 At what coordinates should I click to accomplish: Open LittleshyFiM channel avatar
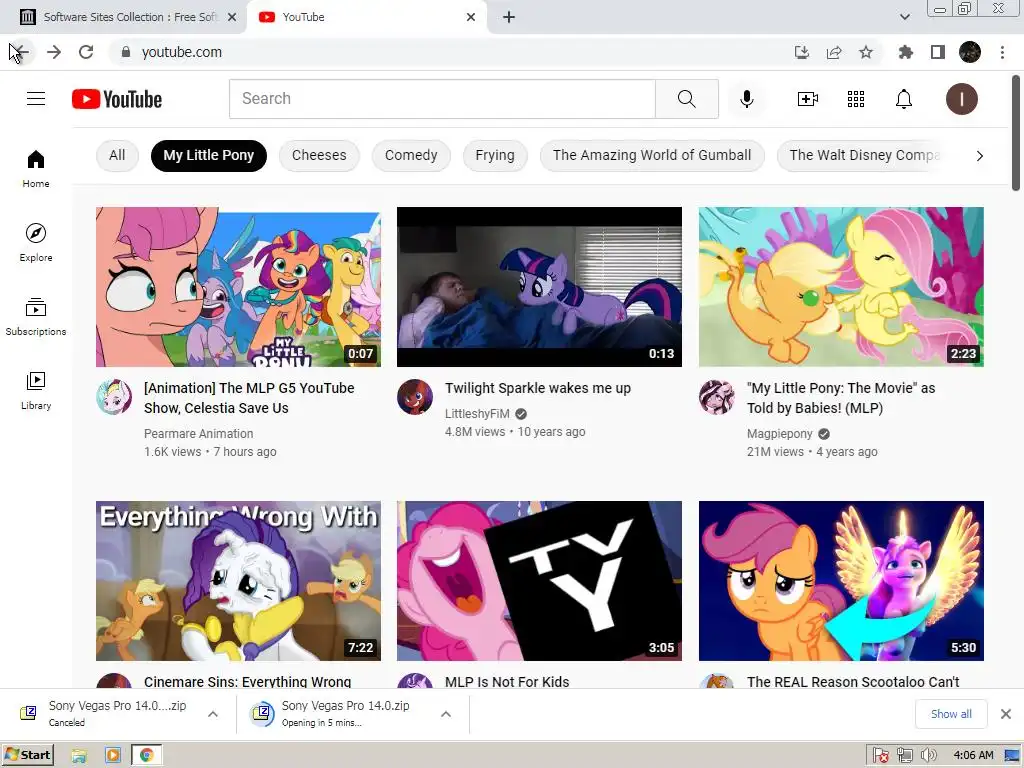[x=415, y=396]
